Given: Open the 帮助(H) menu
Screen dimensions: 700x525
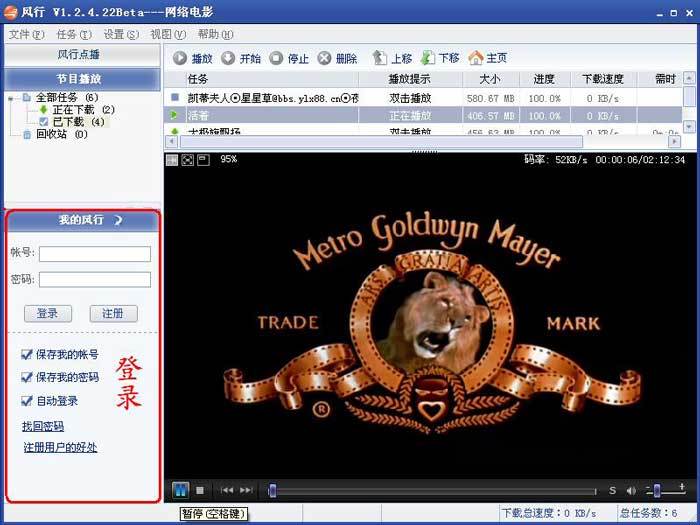Looking at the screenshot, I should coord(216,34).
